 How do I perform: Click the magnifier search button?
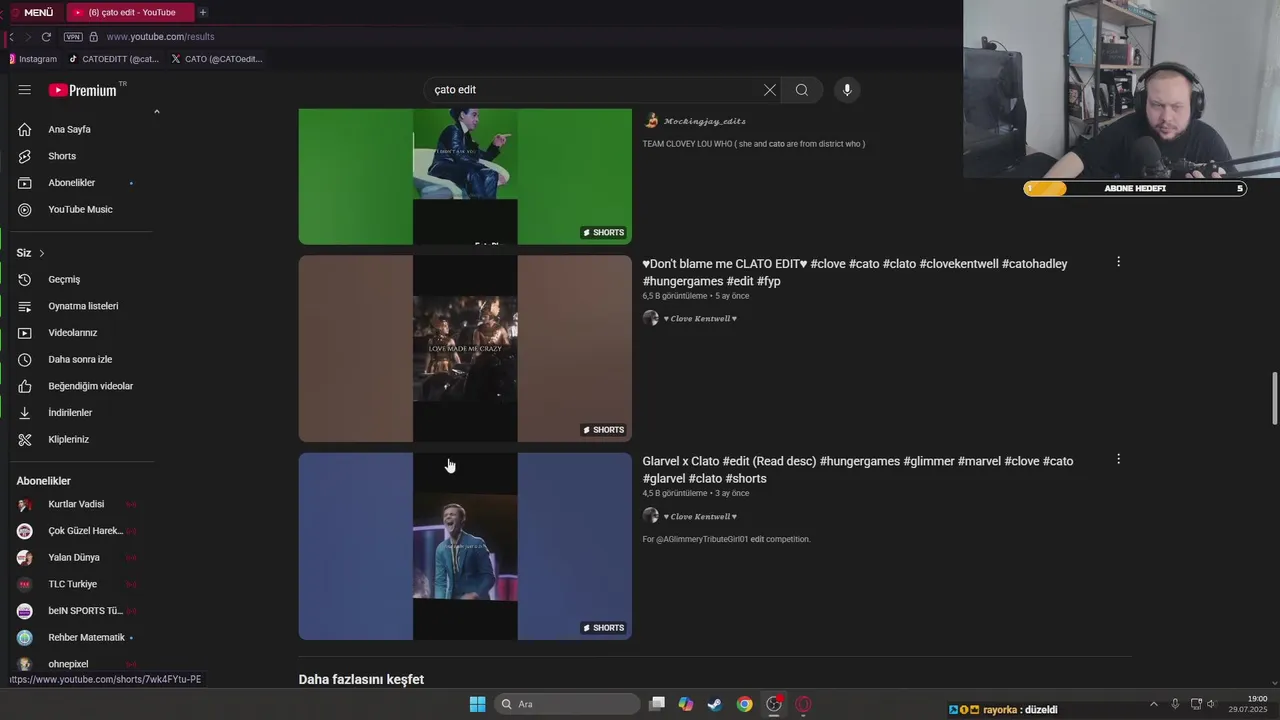(x=802, y=90)
